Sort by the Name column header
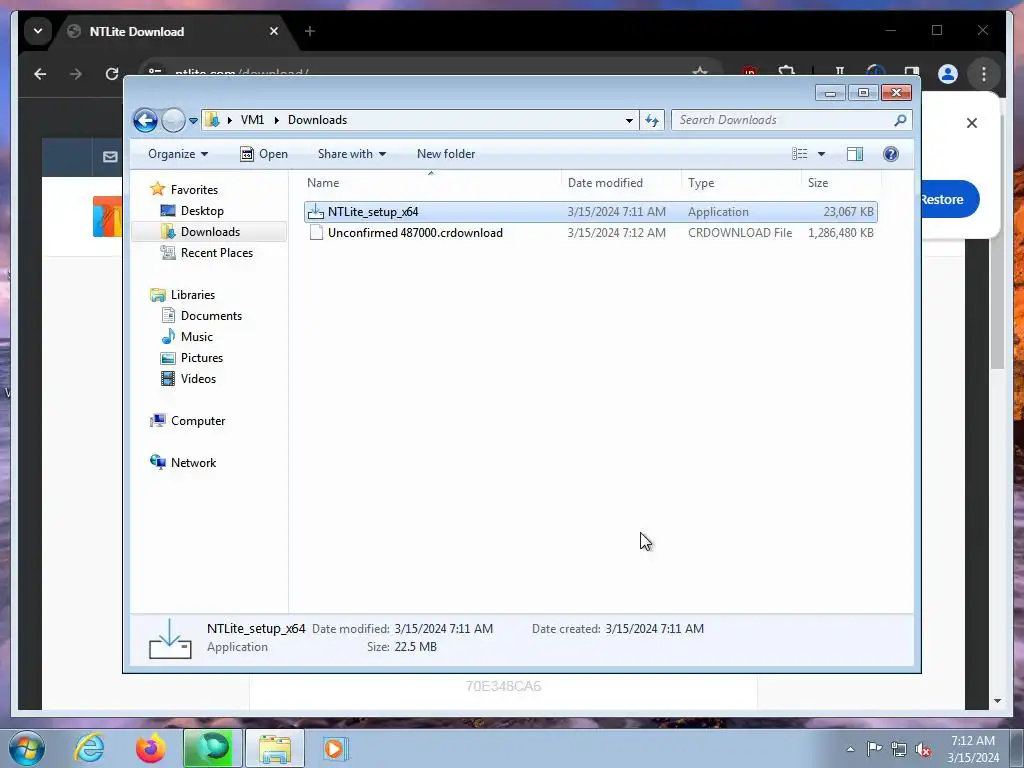The height and width of the screenshot is (768, 1024). tap(431, 183)
